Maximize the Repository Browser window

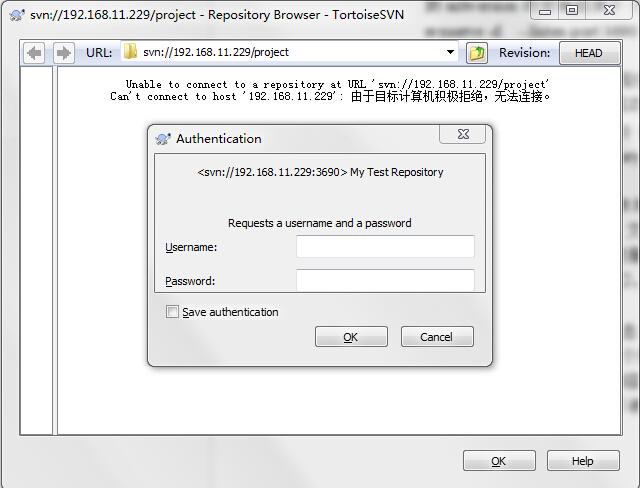click(572, 10)
